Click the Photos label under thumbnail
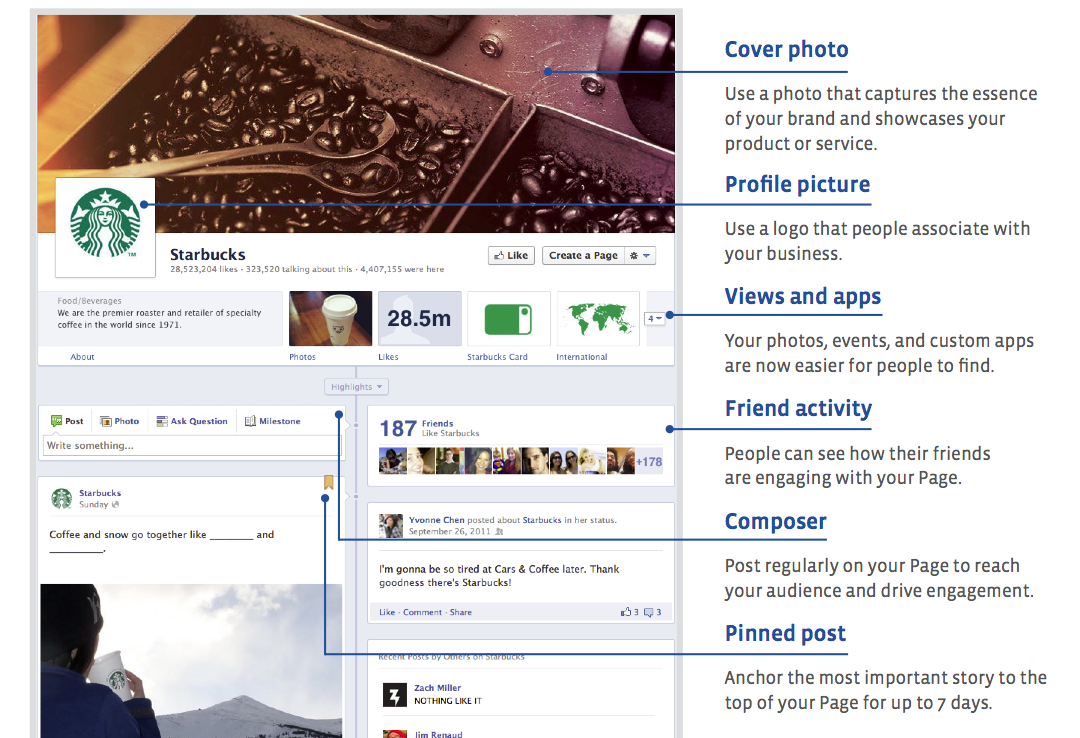Viewport: 1080px width, 738px height. (302, 357)
